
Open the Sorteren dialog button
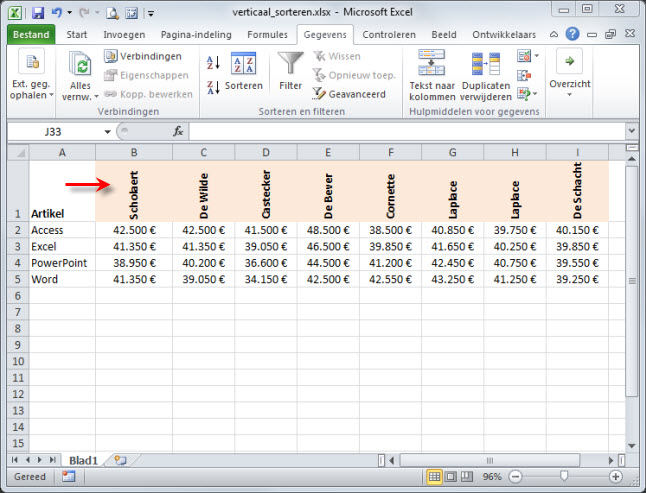[243, 71]
